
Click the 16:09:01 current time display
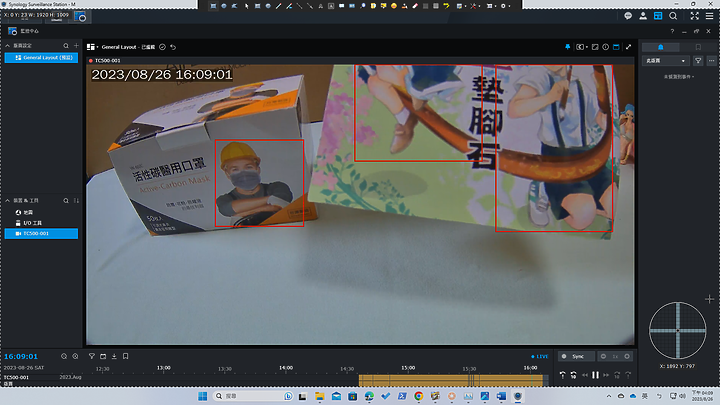click(21, 356)
